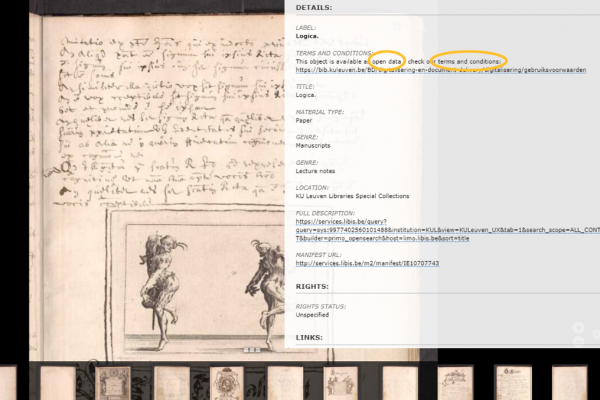
Task: Open the third thumbnail with framed engraving
Action: click(x=113, y=382)
